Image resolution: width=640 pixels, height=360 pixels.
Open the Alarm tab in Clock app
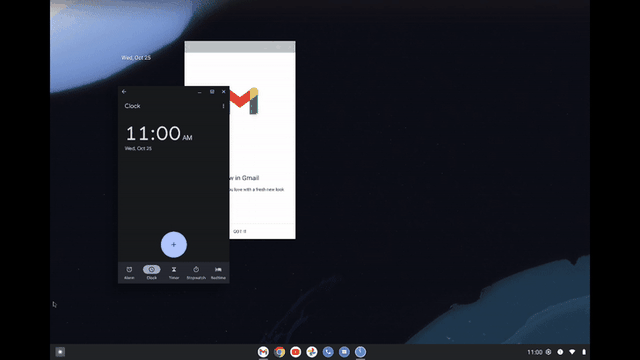coord(129,273)
